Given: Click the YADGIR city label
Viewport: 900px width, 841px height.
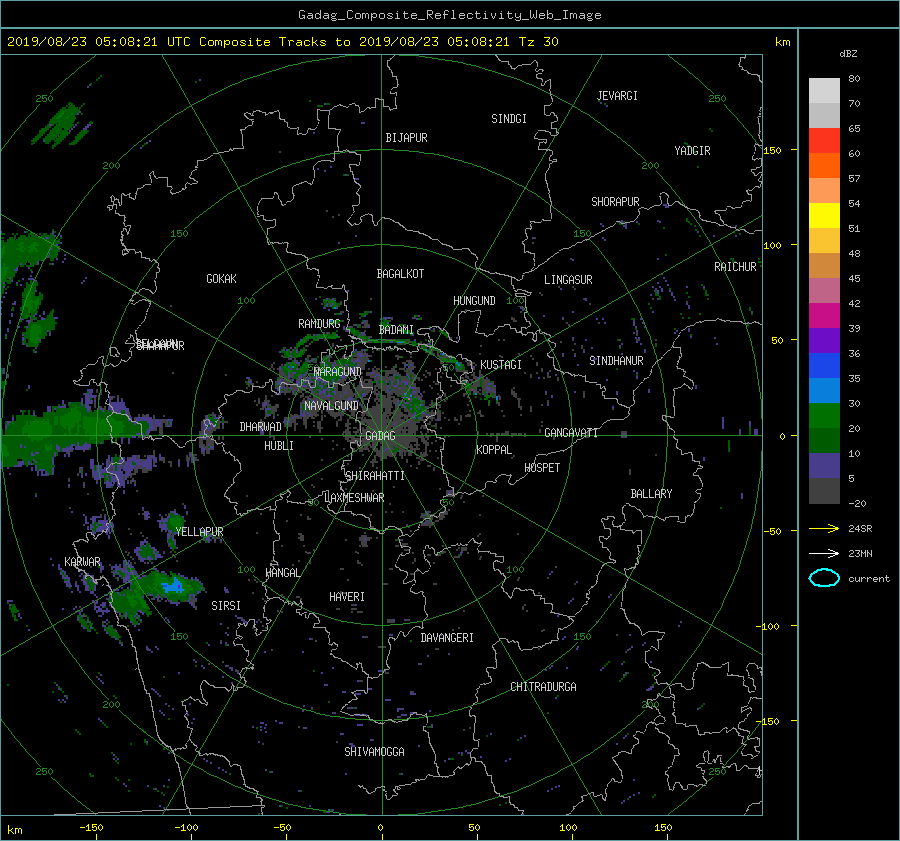Looking at the screenshot, I should pos(692,151).
